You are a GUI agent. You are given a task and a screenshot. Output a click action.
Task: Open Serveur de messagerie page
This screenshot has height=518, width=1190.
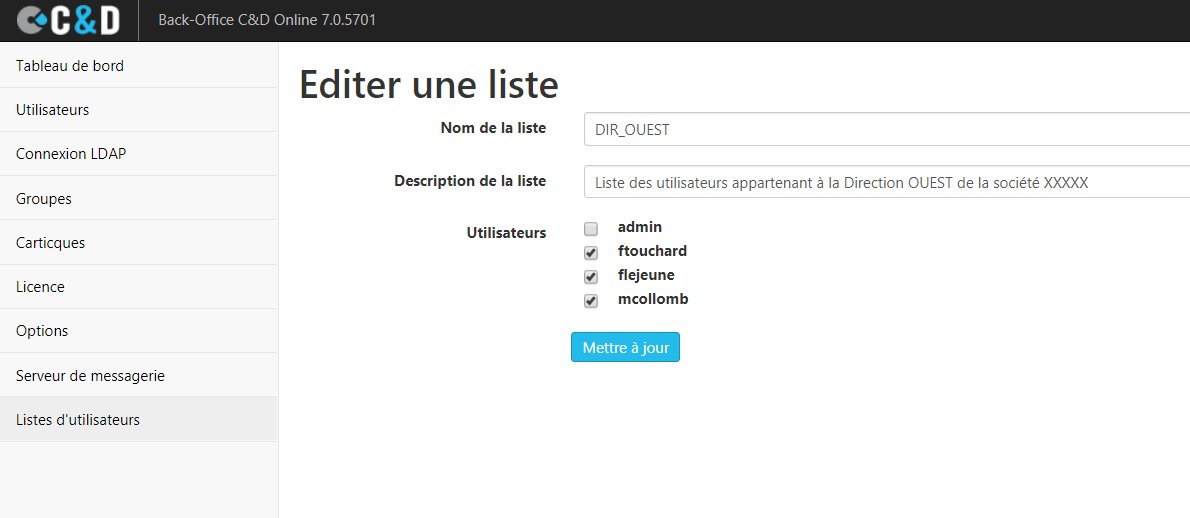click(139, 375)
